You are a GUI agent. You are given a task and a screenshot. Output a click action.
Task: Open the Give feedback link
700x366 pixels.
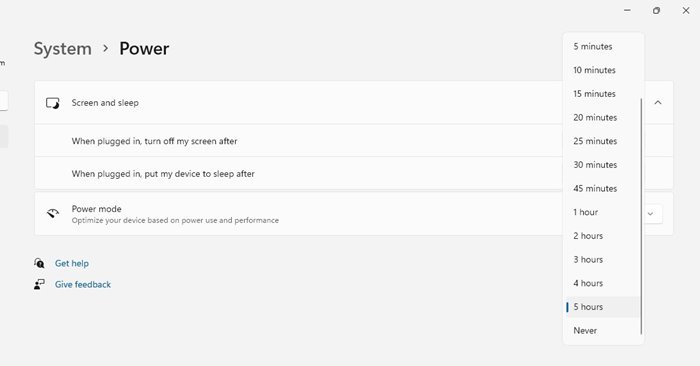click(83, 284)
